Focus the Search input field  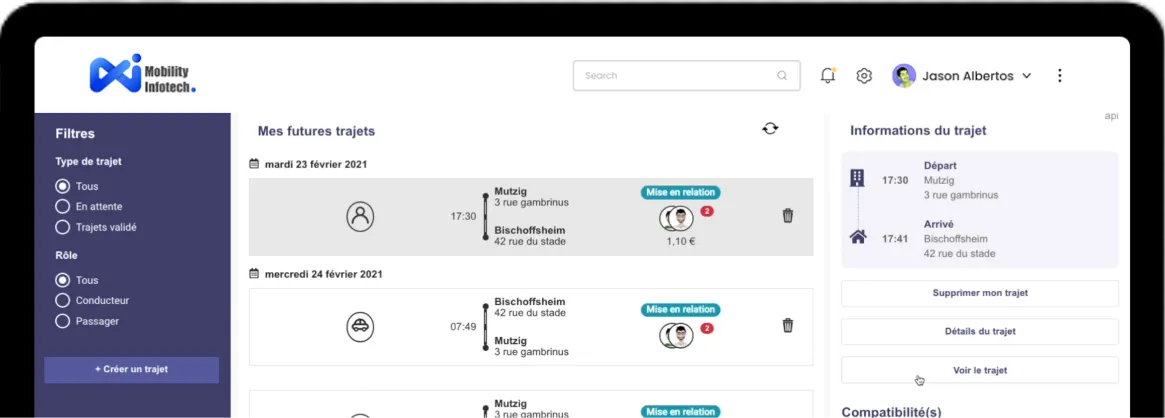click(687, 76)
